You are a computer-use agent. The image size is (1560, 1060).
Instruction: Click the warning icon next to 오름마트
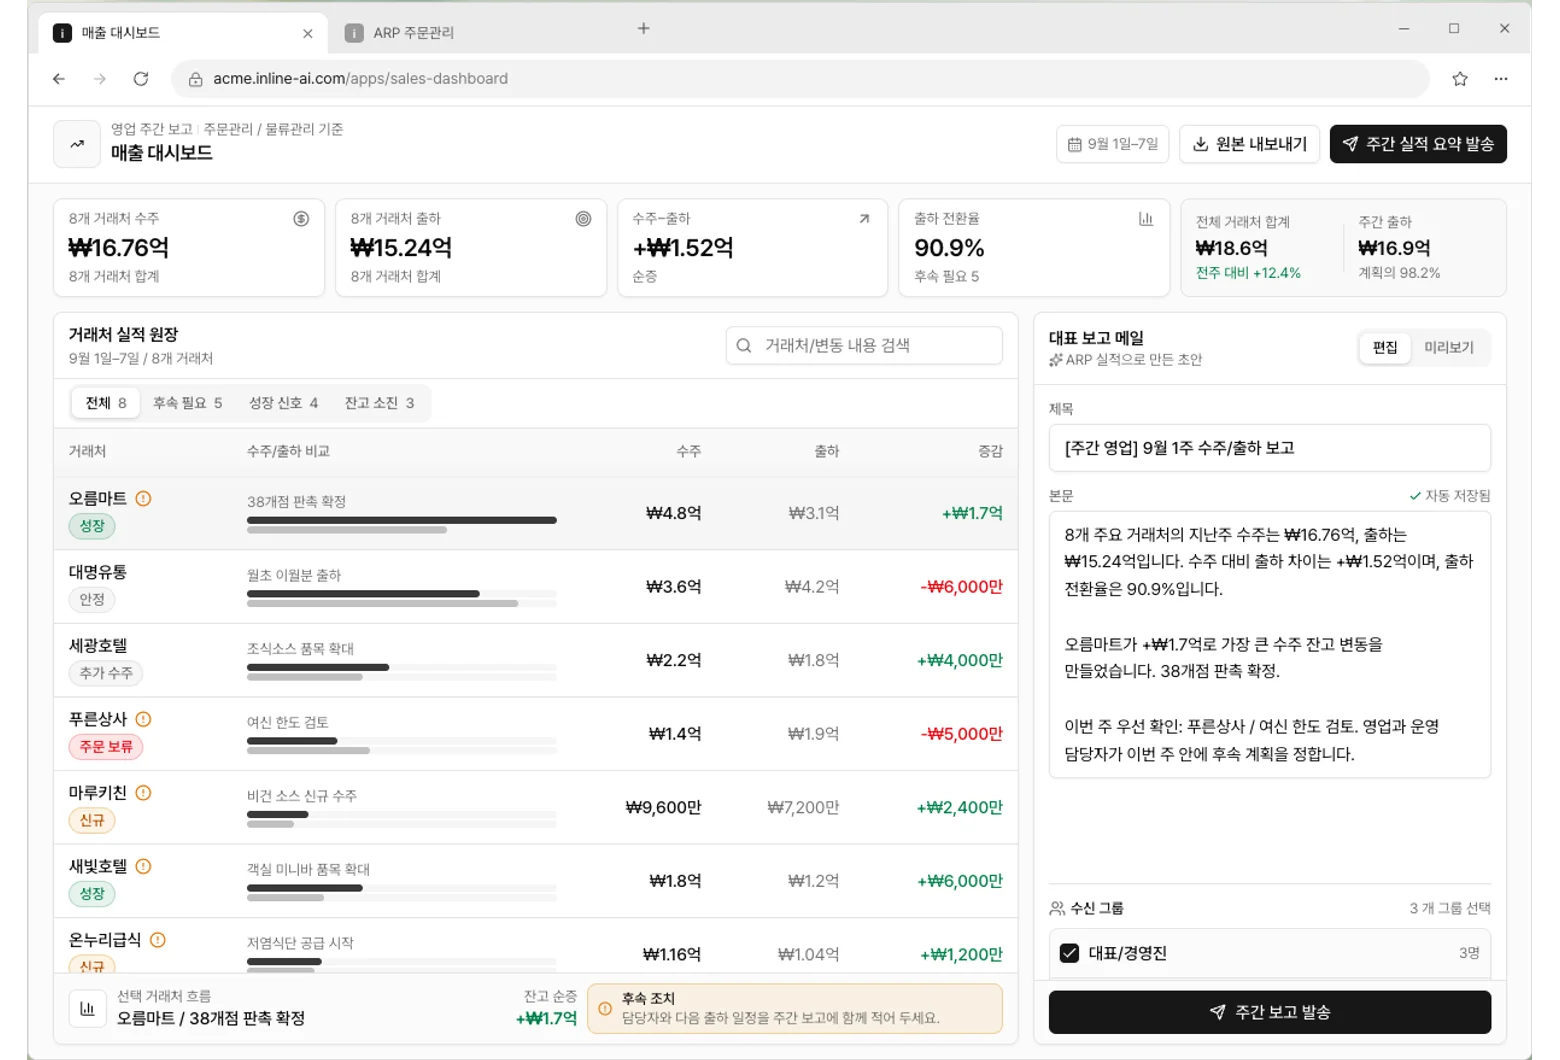click(x=143, y=498)
